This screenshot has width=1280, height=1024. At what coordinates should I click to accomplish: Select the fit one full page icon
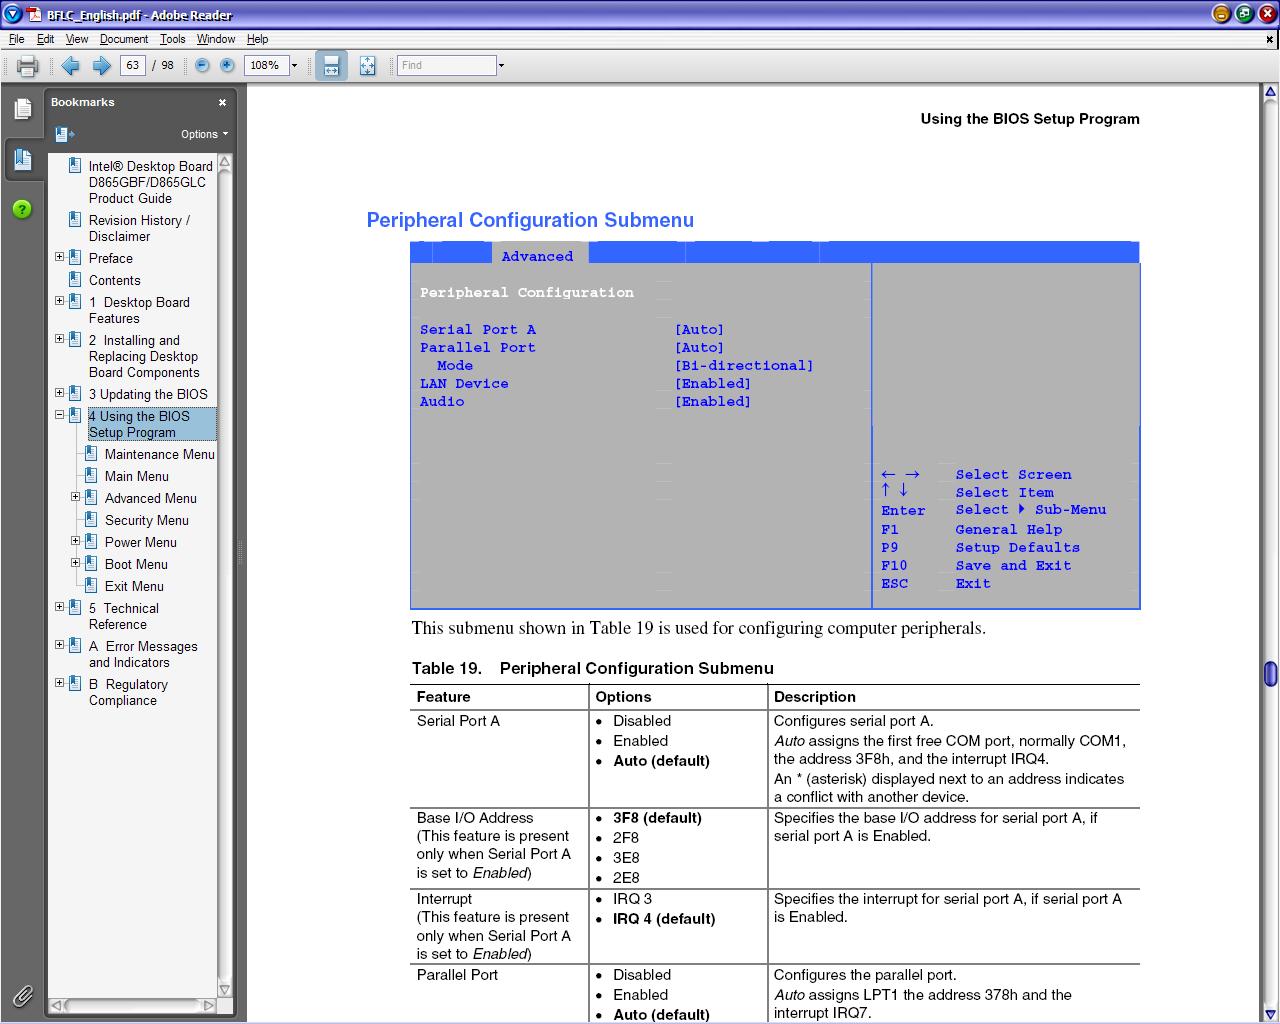[x=367, y=66]
